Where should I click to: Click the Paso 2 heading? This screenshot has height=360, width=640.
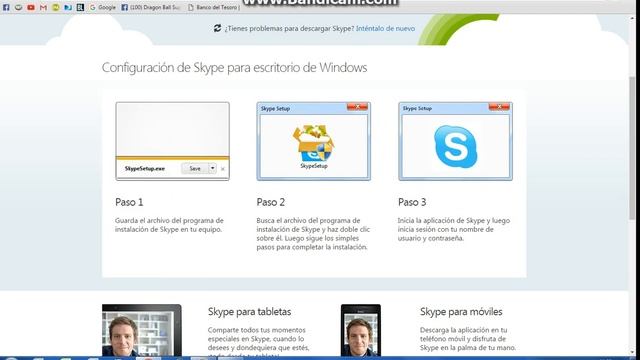[x=271, y=202]
